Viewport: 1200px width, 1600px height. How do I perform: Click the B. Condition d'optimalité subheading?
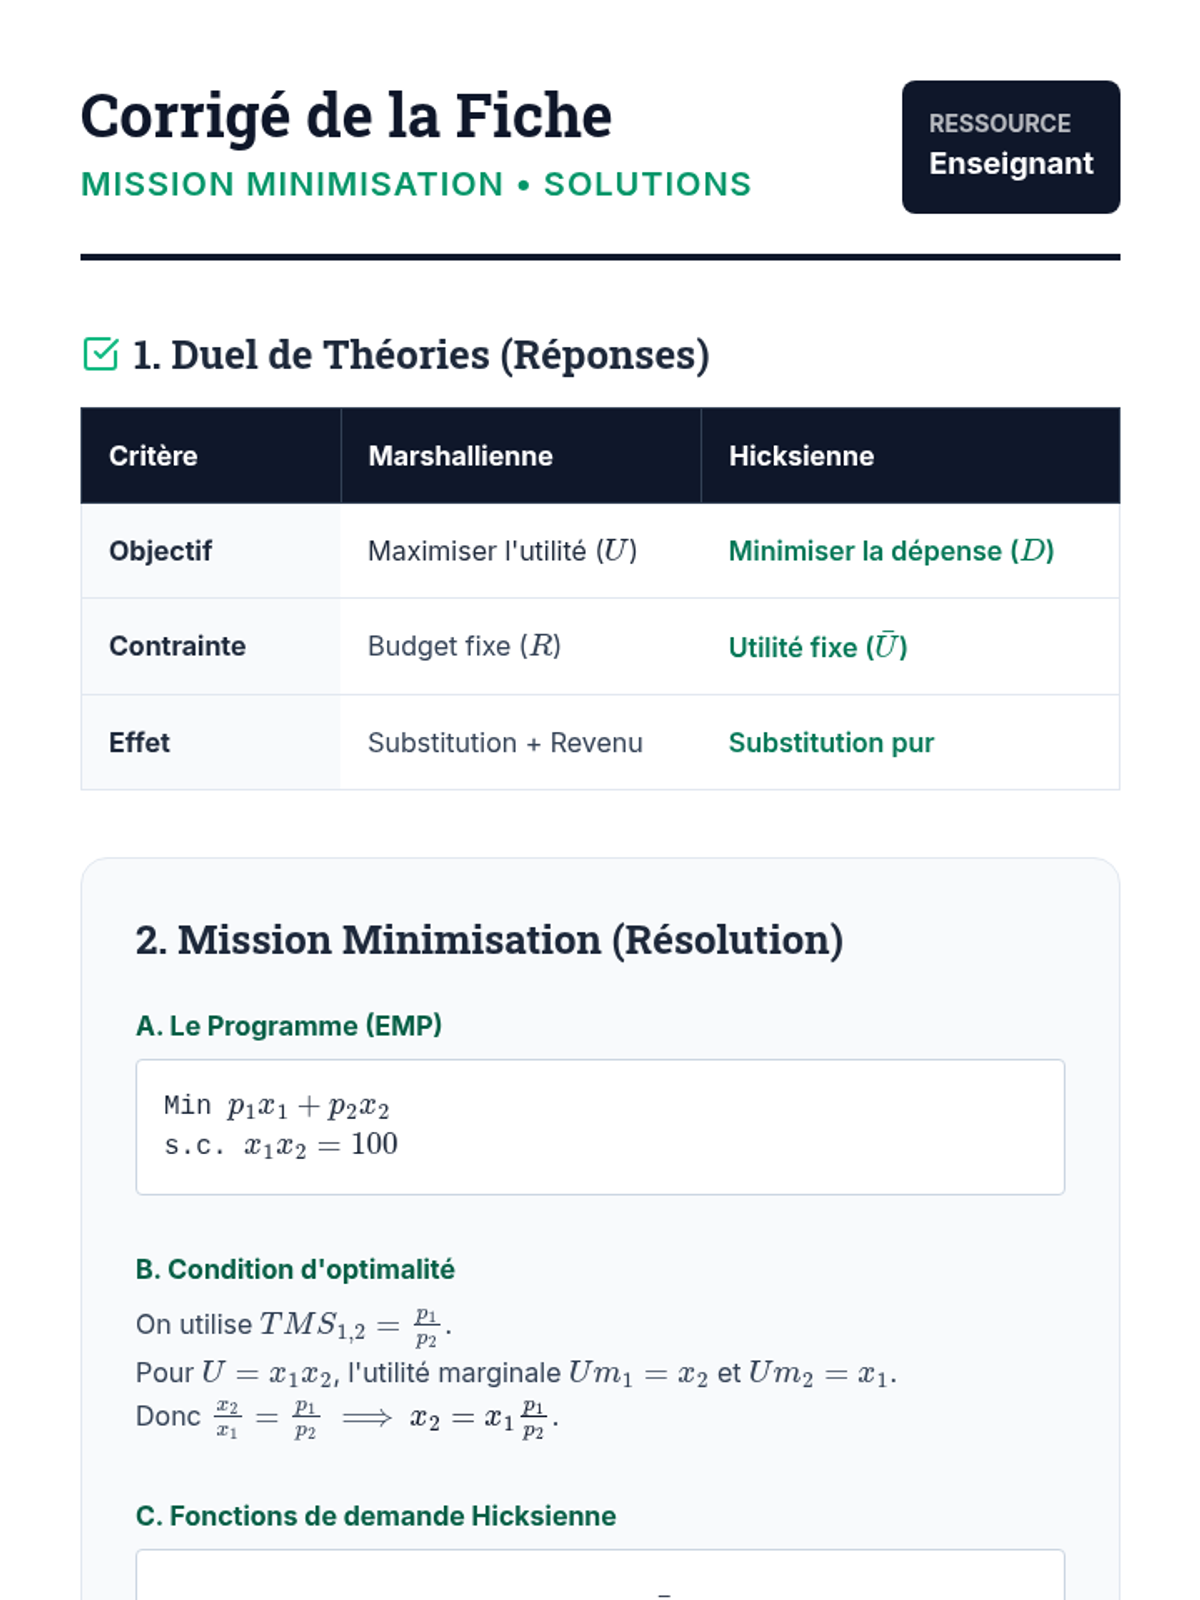295,1269
